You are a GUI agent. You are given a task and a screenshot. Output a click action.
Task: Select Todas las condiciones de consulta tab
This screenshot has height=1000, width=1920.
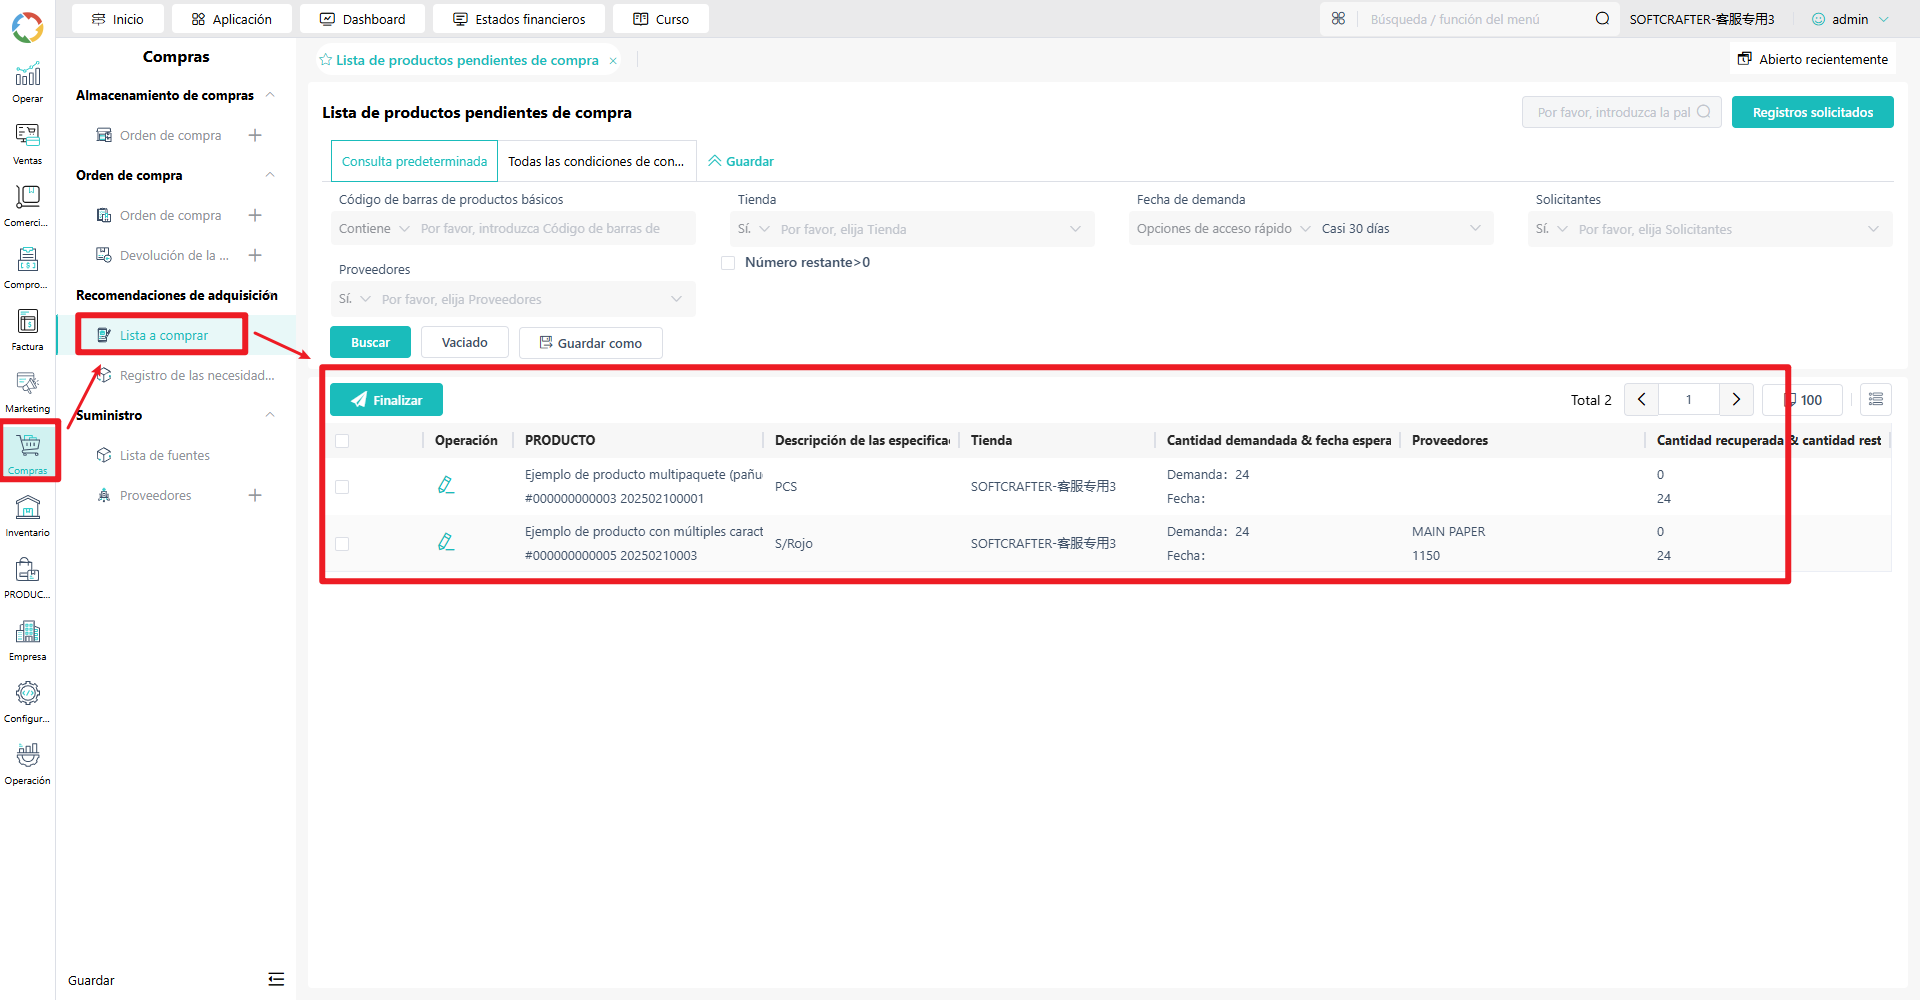click(596, 161)
